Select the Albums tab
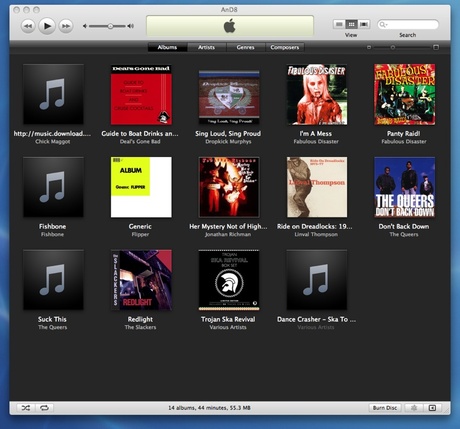This screenshot has width=460, height=429. click(167, 47)
